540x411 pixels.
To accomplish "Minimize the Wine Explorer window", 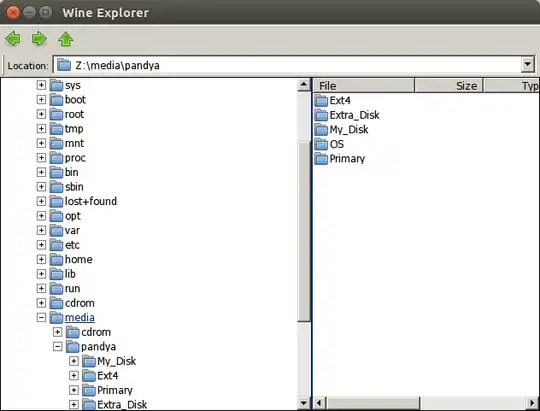I will click(29, 13).
